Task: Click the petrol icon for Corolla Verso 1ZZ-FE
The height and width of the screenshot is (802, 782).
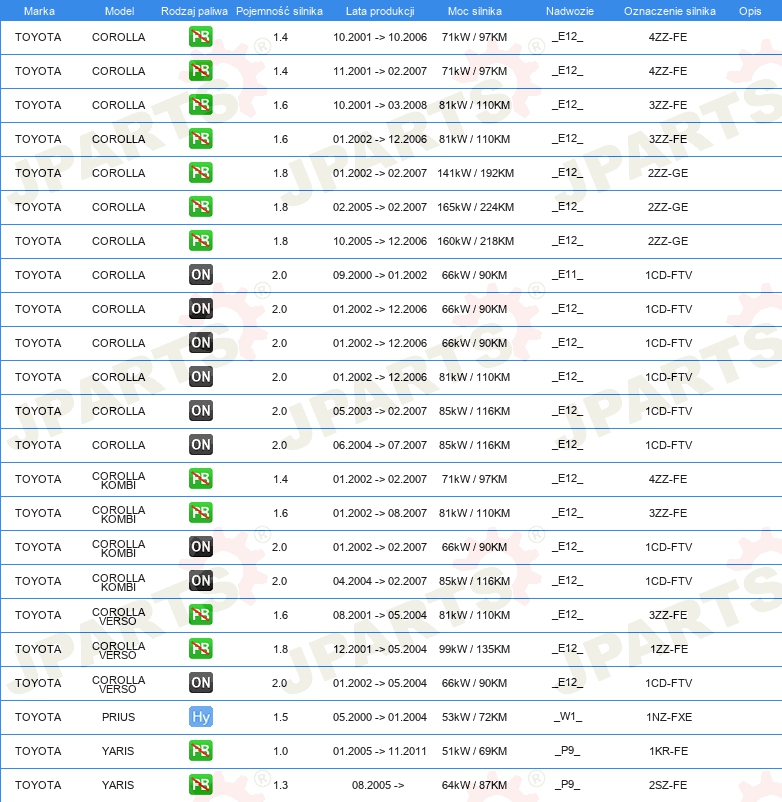Action: tap(200, 649)
